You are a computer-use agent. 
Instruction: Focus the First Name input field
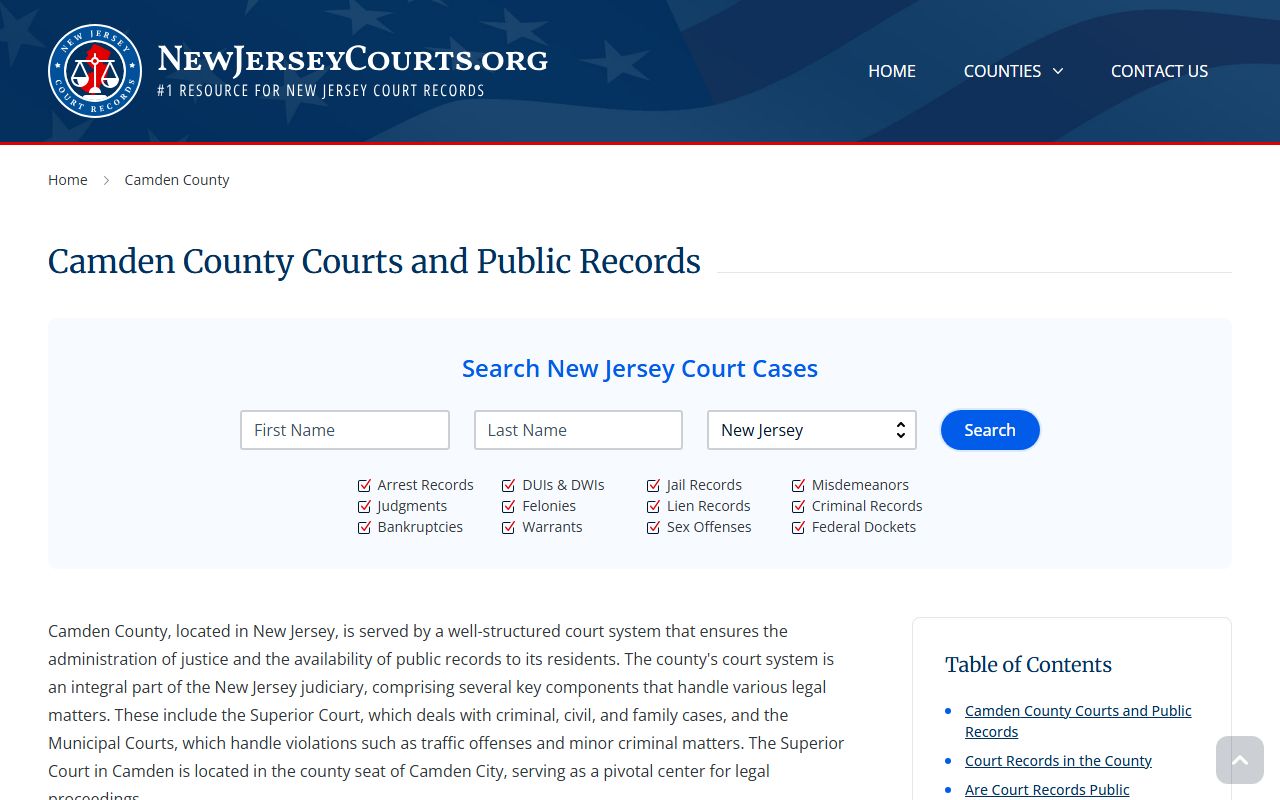(x=345, y=430)
